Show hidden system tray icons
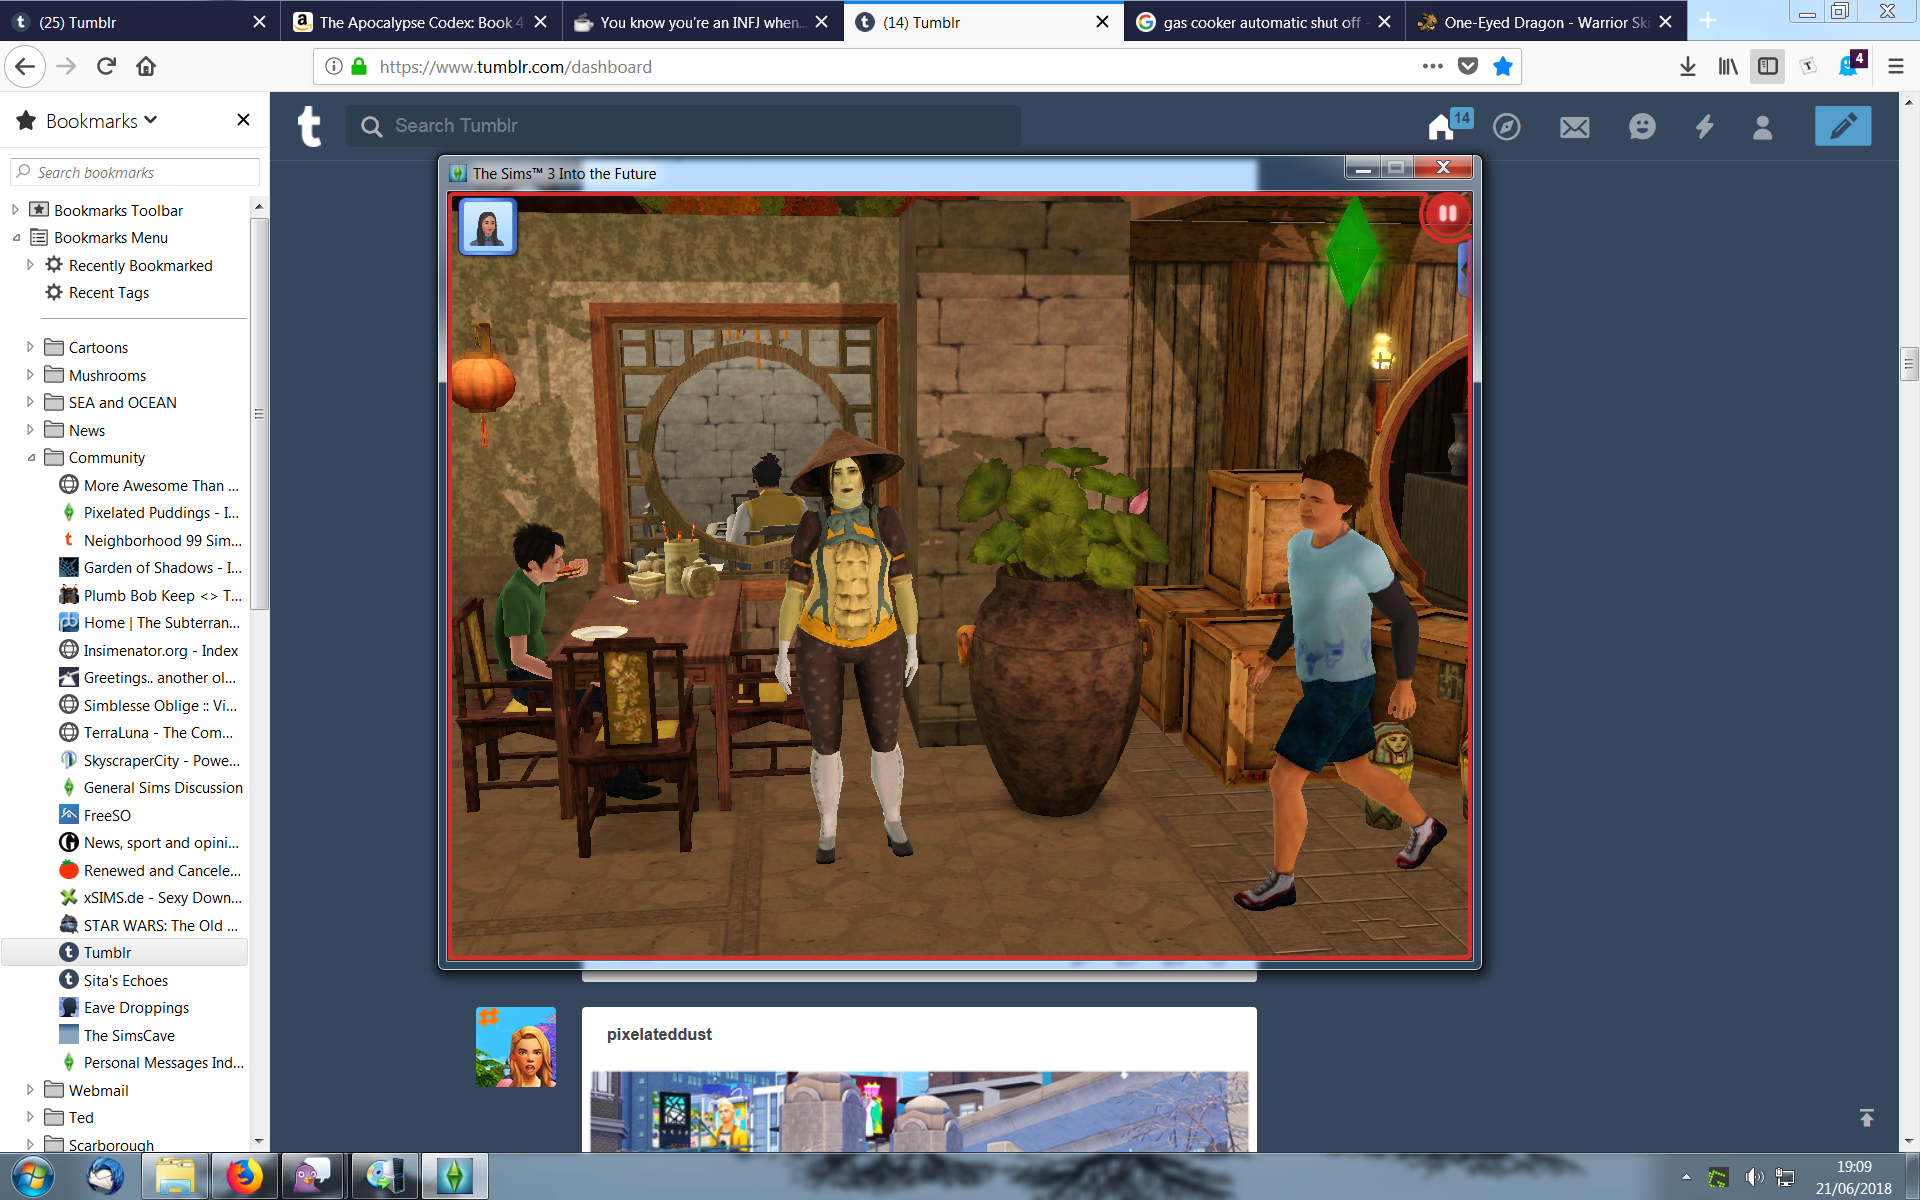 (1687, 1177)
